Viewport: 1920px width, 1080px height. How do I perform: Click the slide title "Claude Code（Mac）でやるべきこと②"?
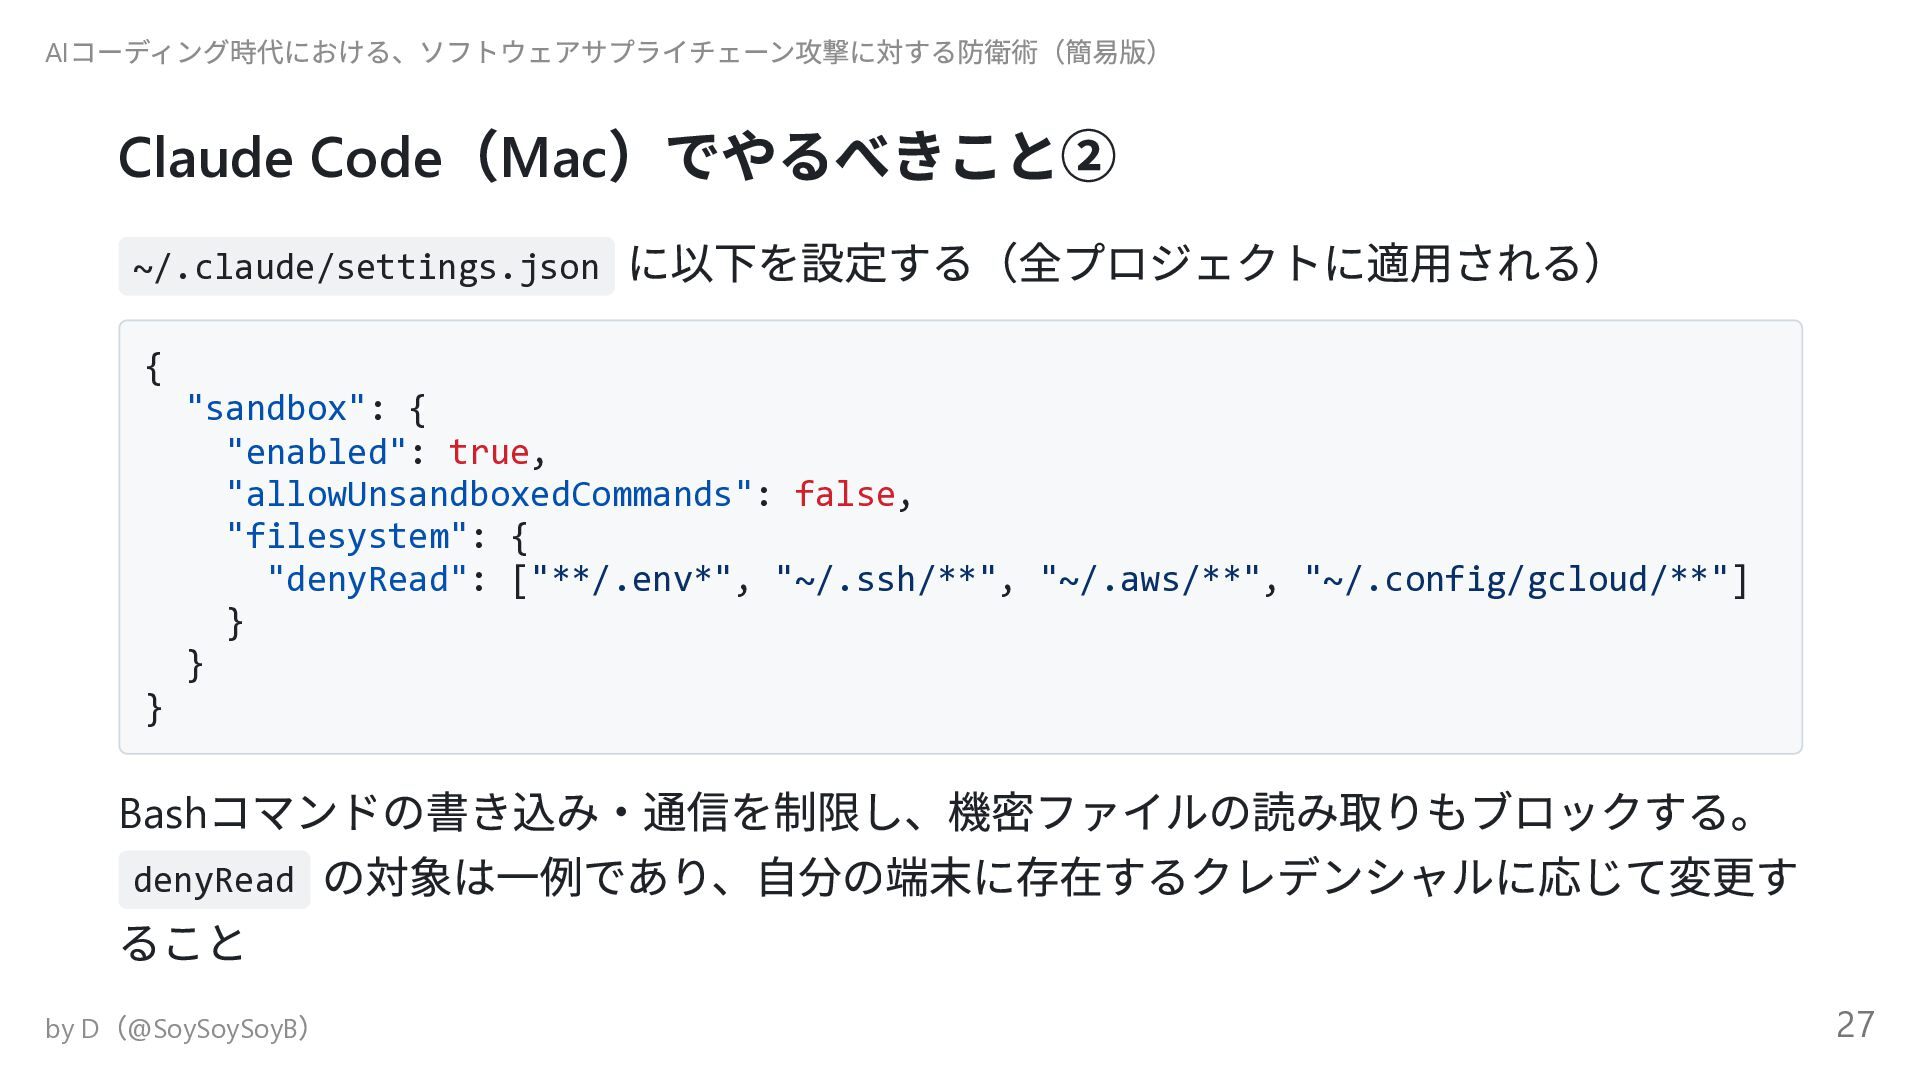pos(616,158)
